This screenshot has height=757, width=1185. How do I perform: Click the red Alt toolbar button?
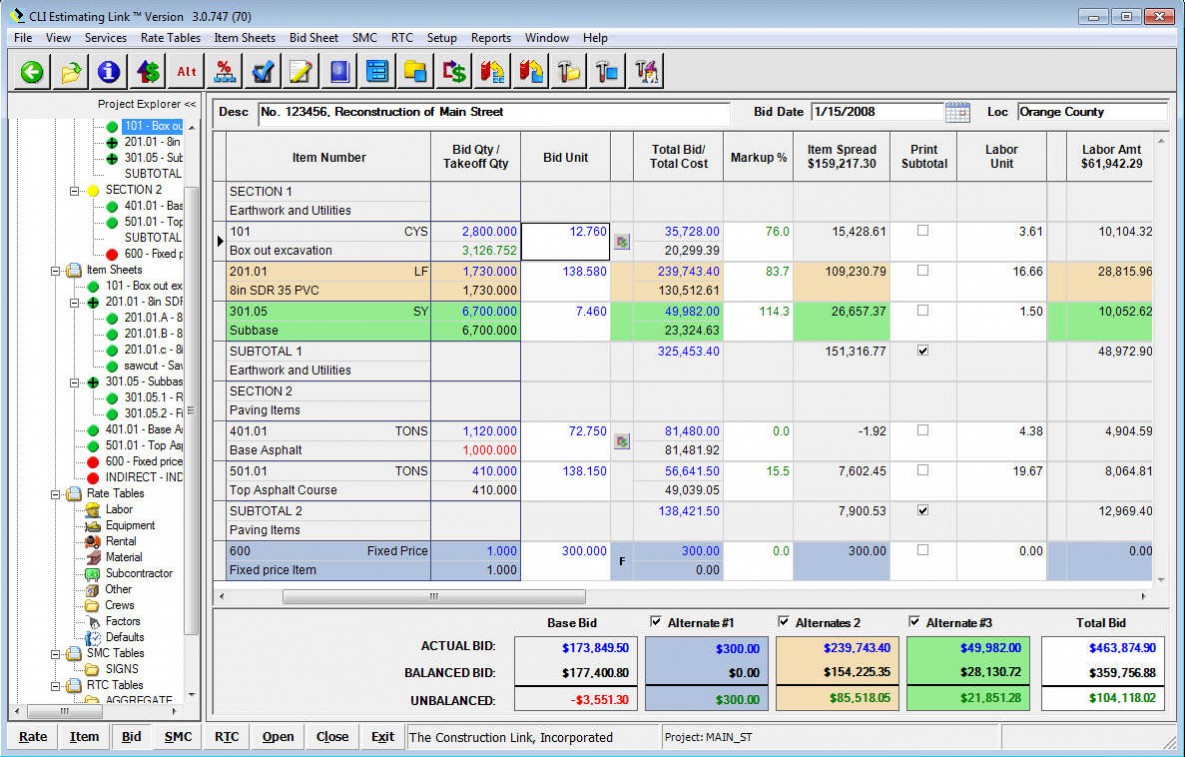(186, 72)
